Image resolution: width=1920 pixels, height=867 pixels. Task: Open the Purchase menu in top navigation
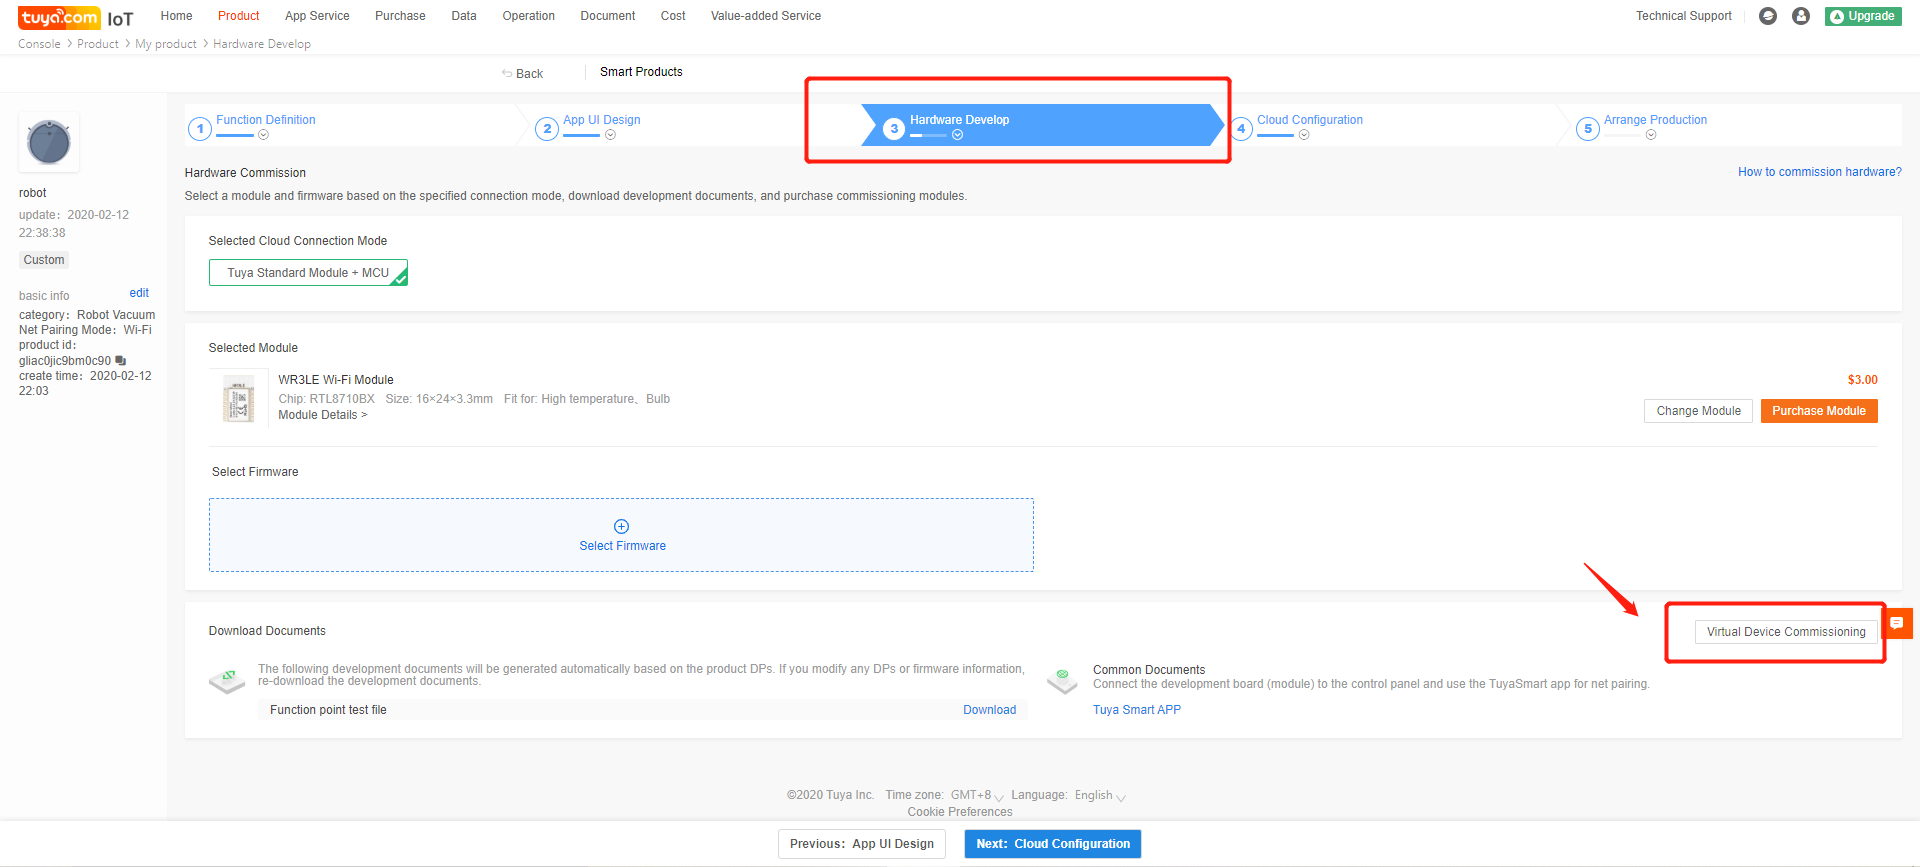point(400,16)
